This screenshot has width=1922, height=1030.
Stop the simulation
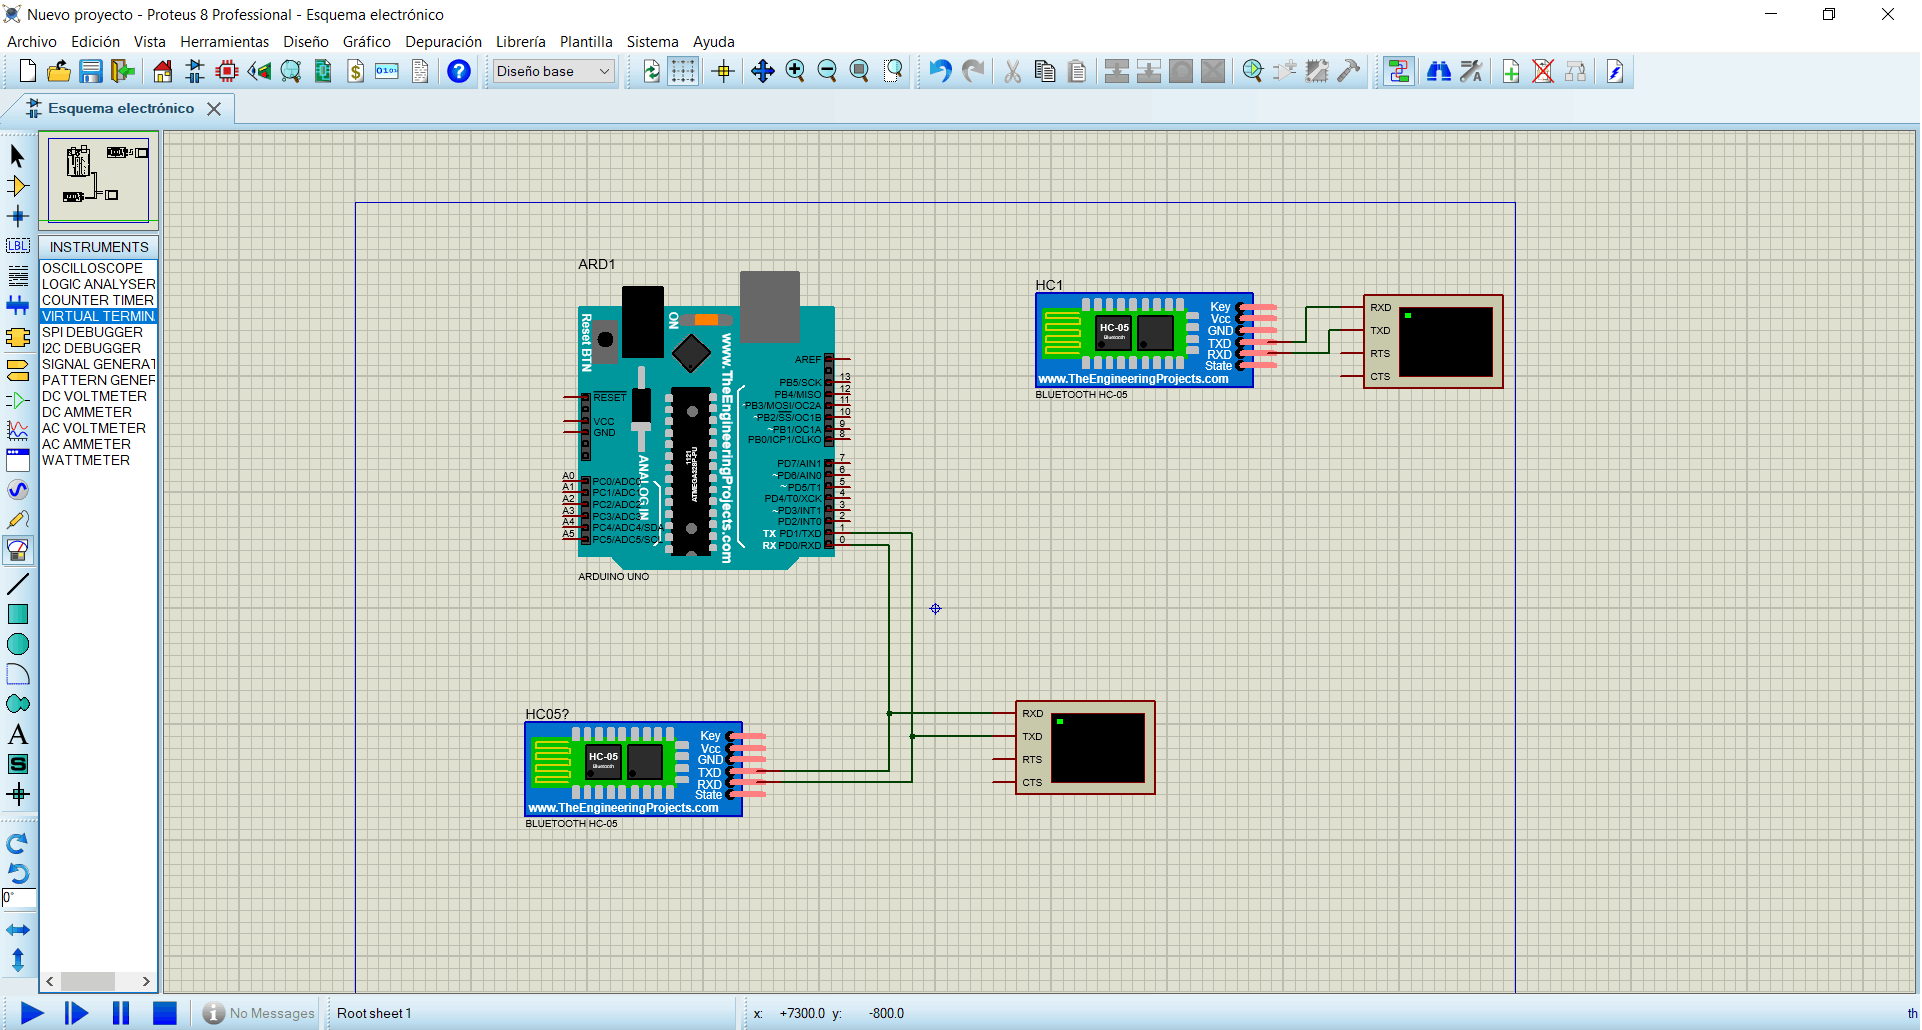click(x=165, y=1013)
